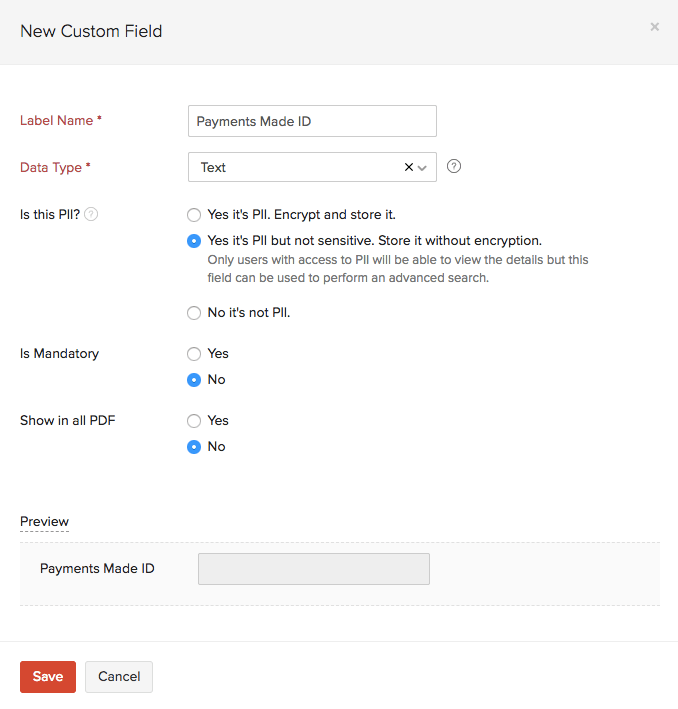Click the help icon beside Data Type

pos(454,167)
